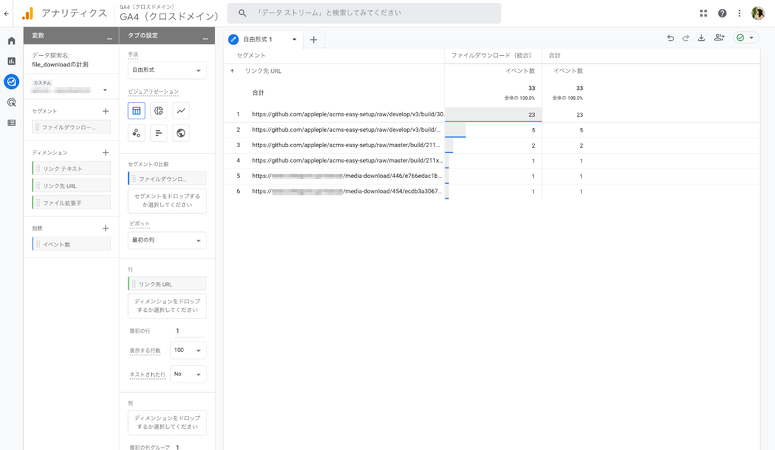Image resolution: width=775 pixels, height=450 pixels.
Task: Select the bar chart visualization
Action: point(159,133)
